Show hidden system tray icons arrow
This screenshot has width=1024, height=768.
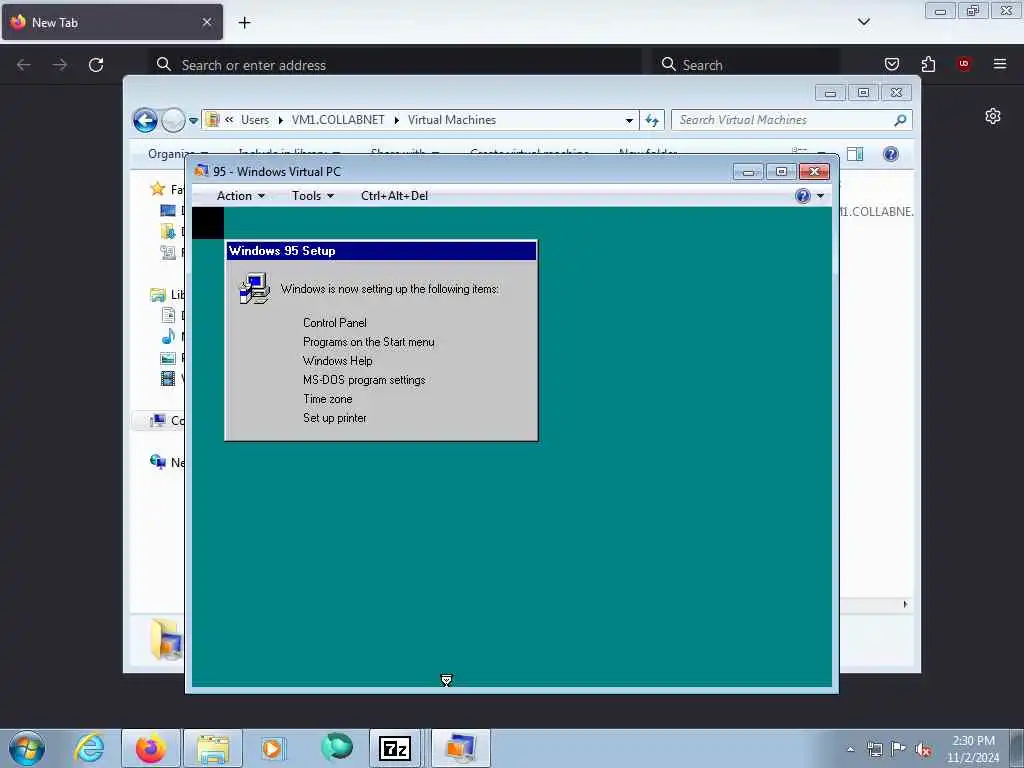(850, 749)
